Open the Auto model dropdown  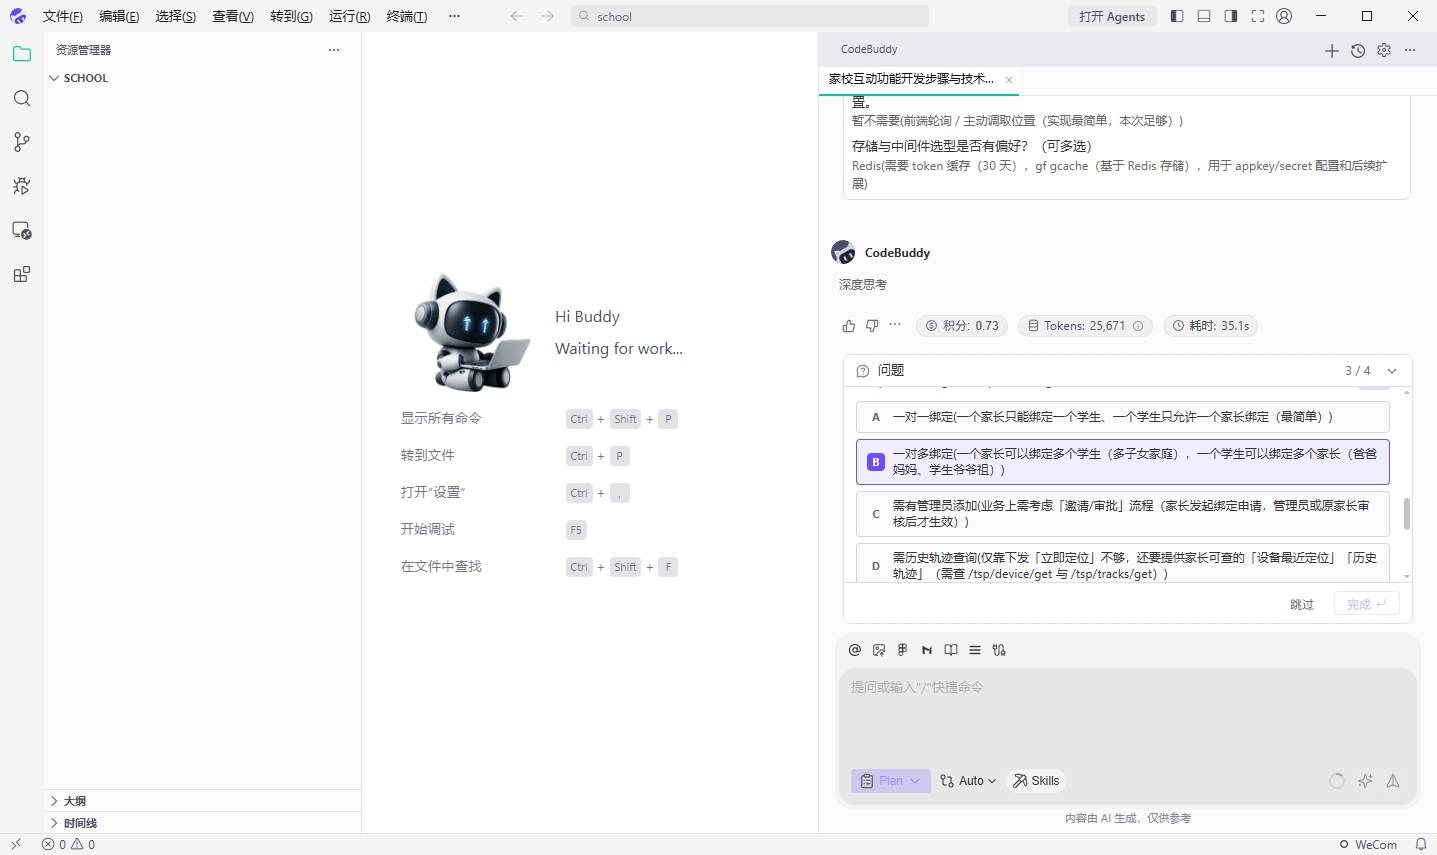968,781
